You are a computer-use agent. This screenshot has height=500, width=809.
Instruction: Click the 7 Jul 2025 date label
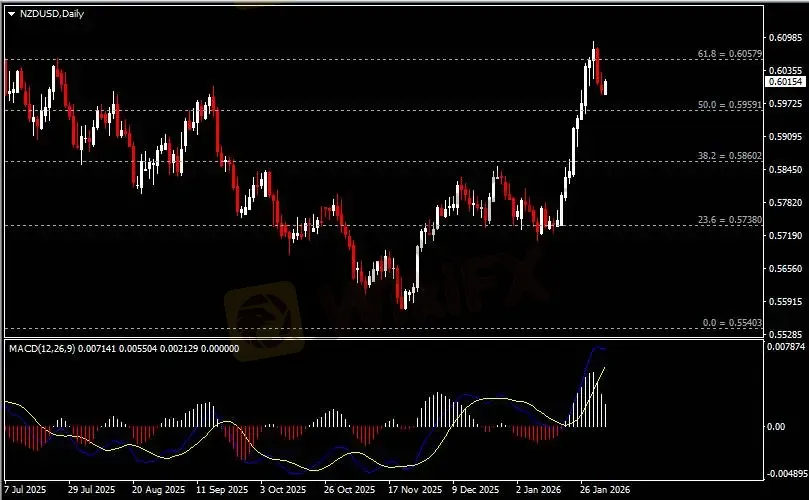point(25,489)
